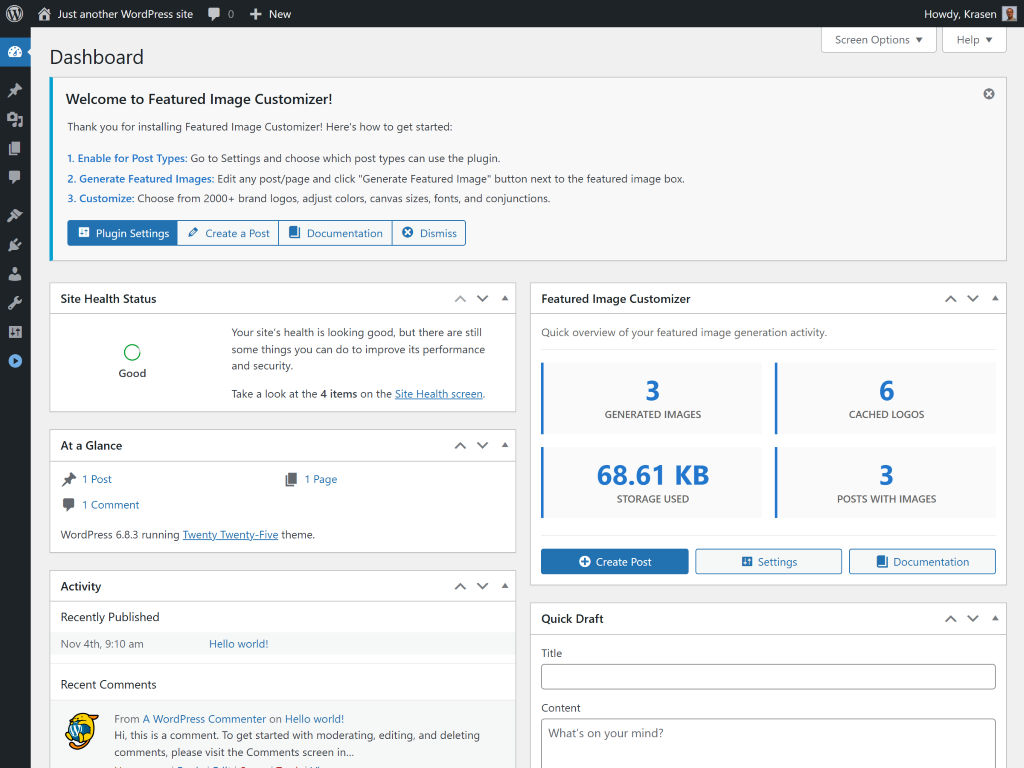Open Appearance paintbrush icon in sidebar
This screenshot has width=1024, height=768.
pyautogui.click(x=15, y=215)
